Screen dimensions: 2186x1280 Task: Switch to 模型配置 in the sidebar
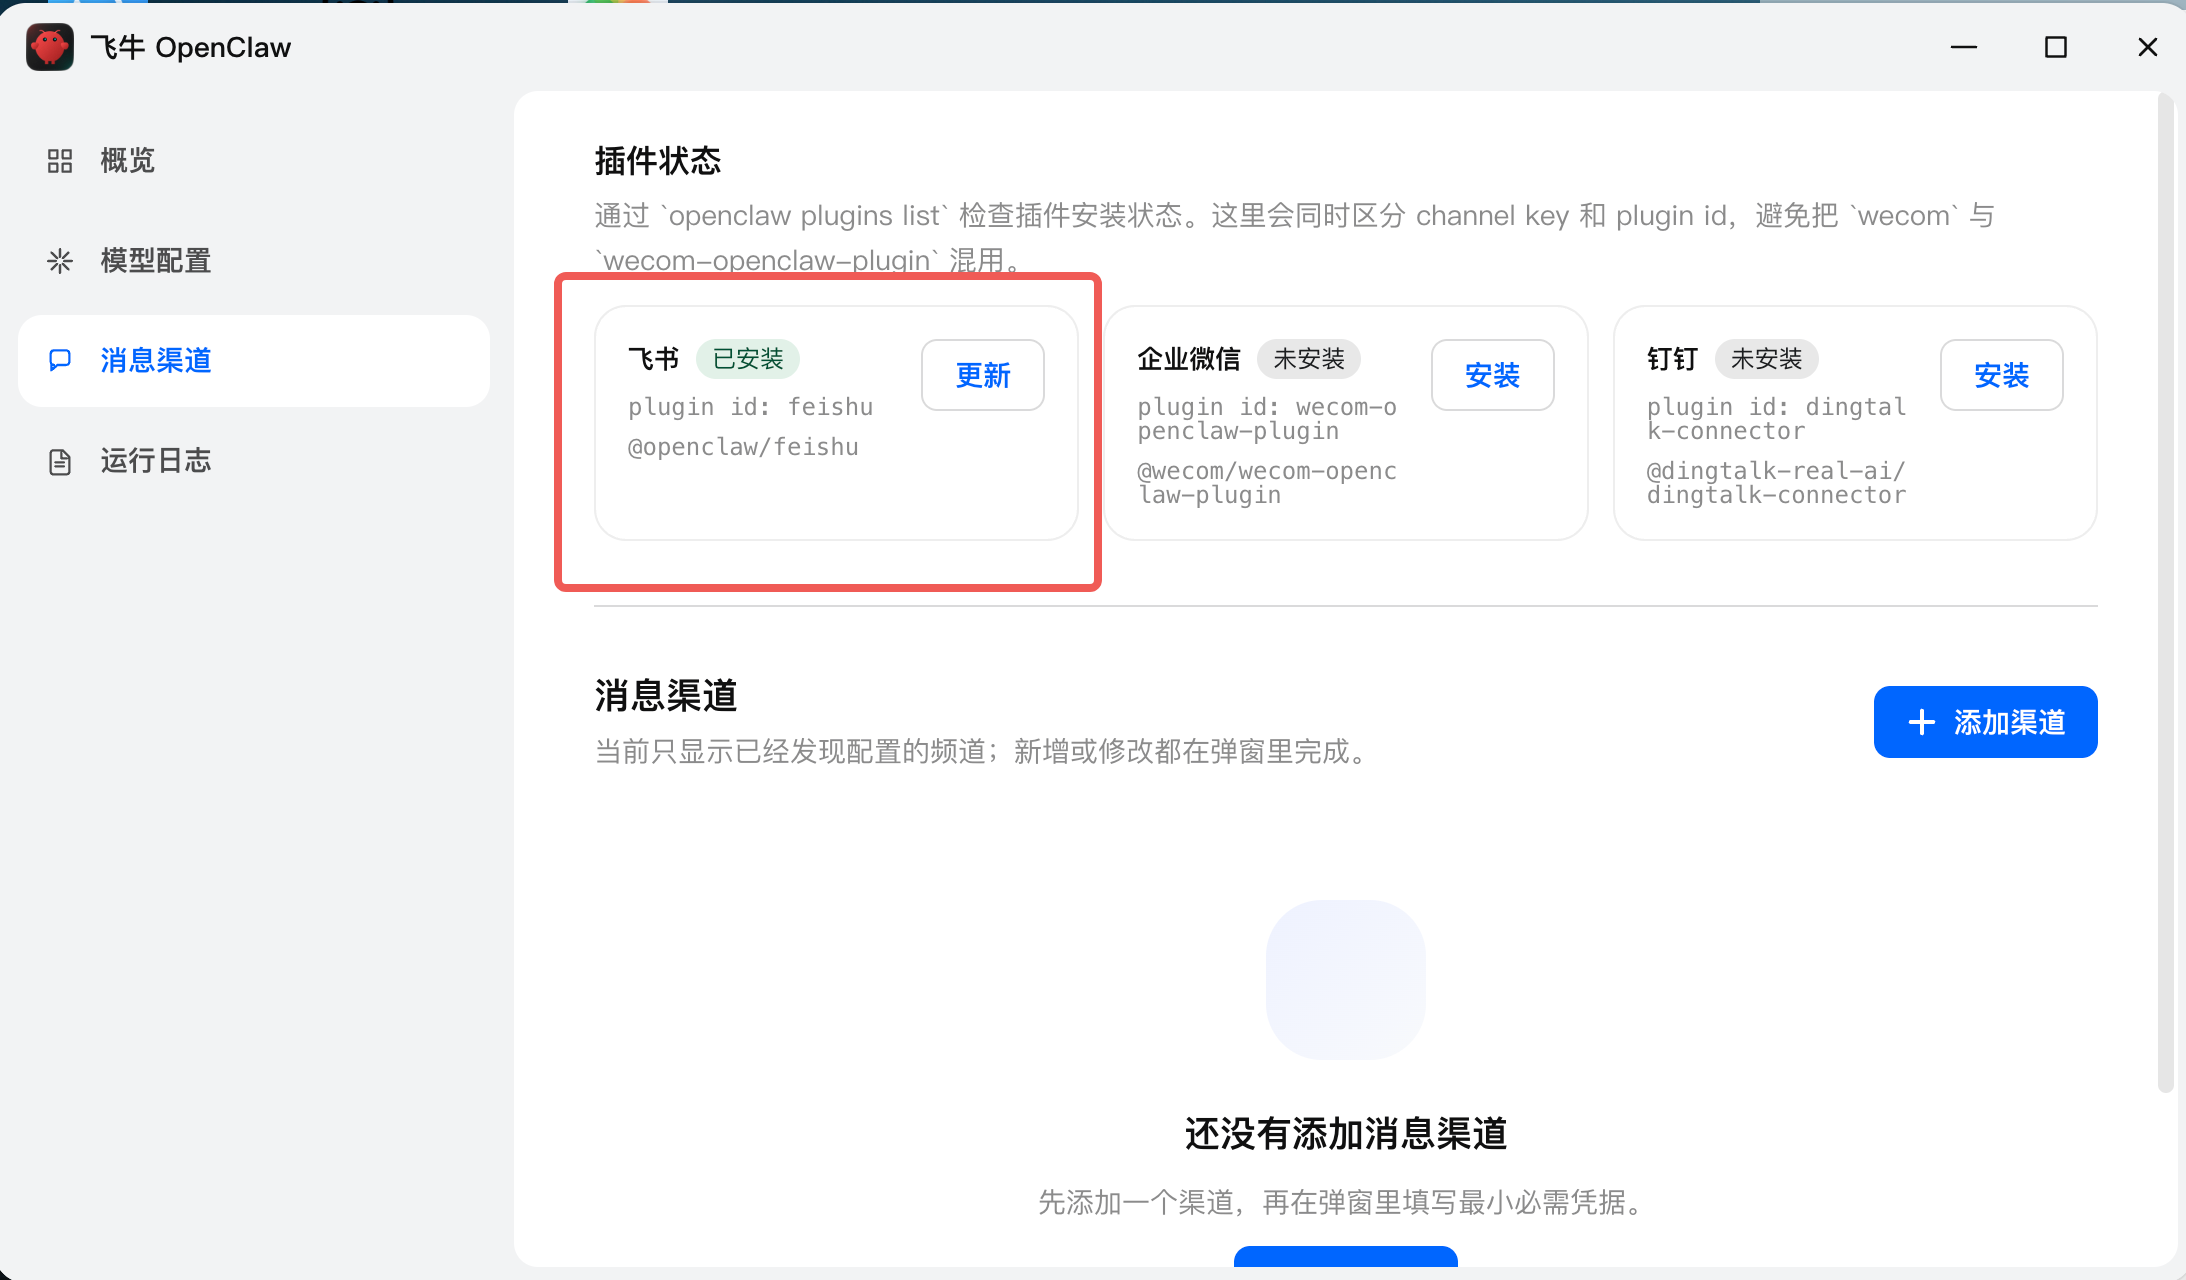point(156,261)
